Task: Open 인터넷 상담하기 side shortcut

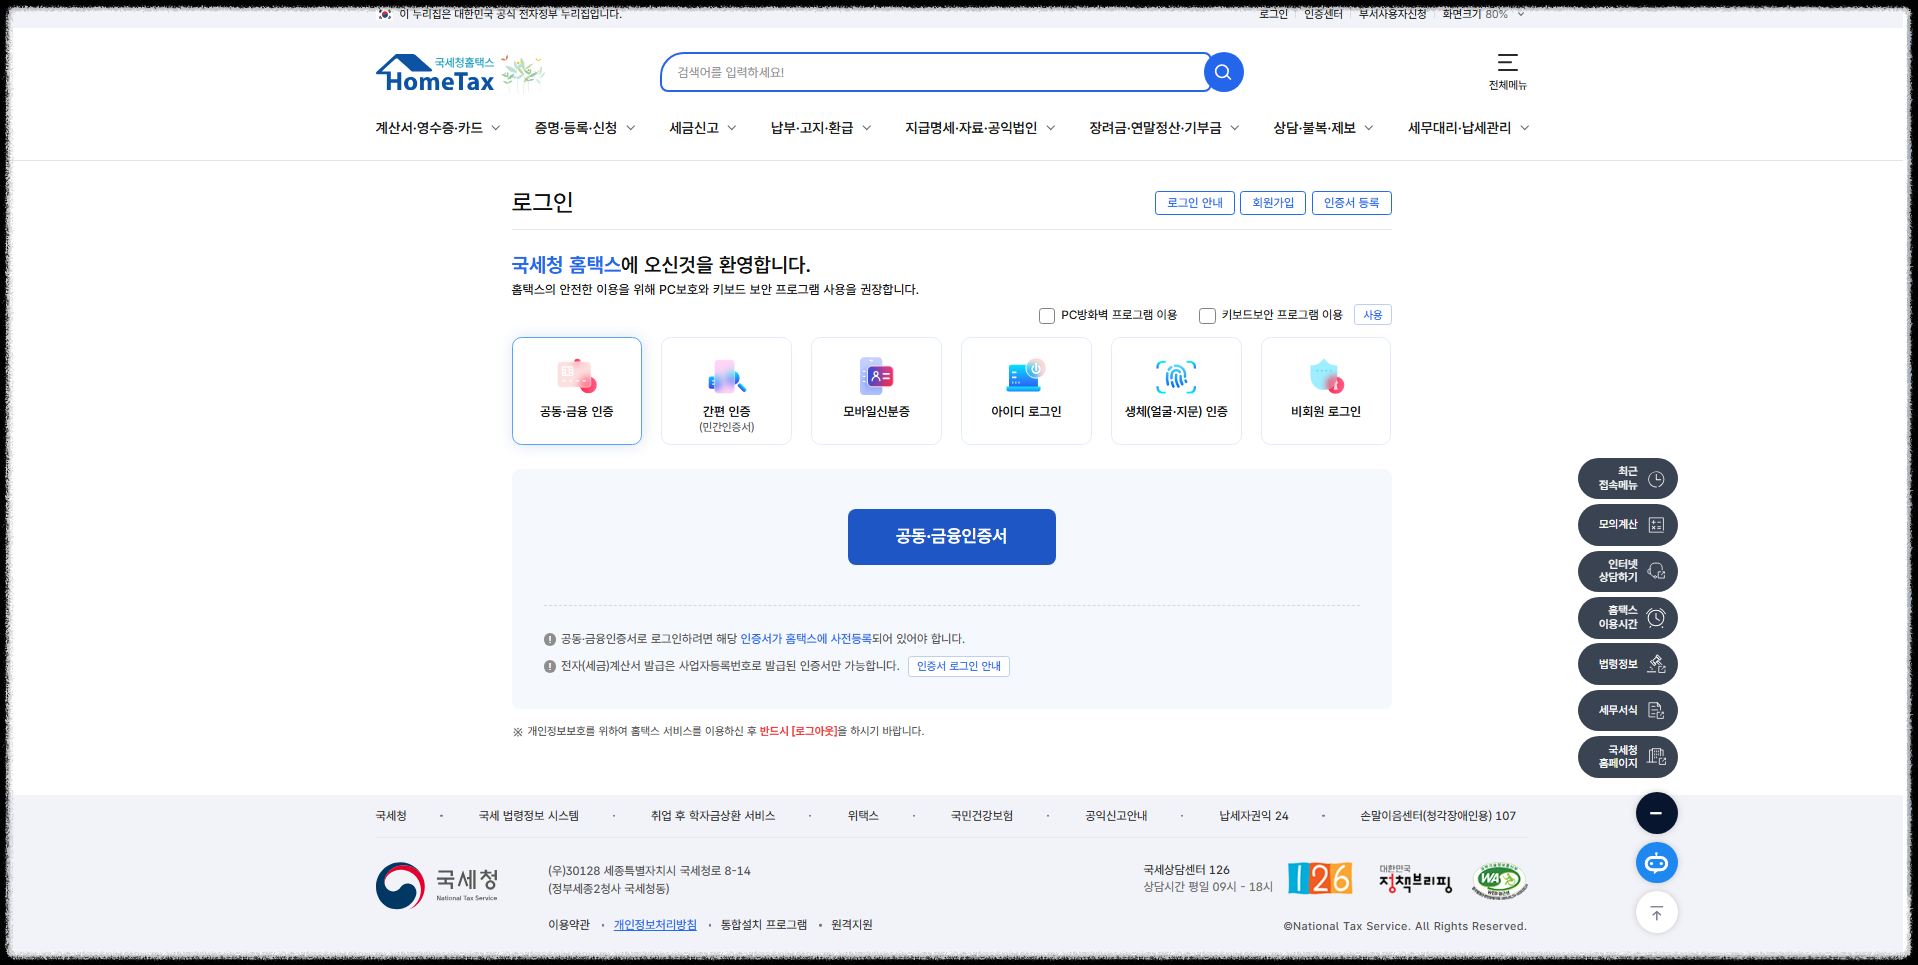Action: coord(1627,571)
